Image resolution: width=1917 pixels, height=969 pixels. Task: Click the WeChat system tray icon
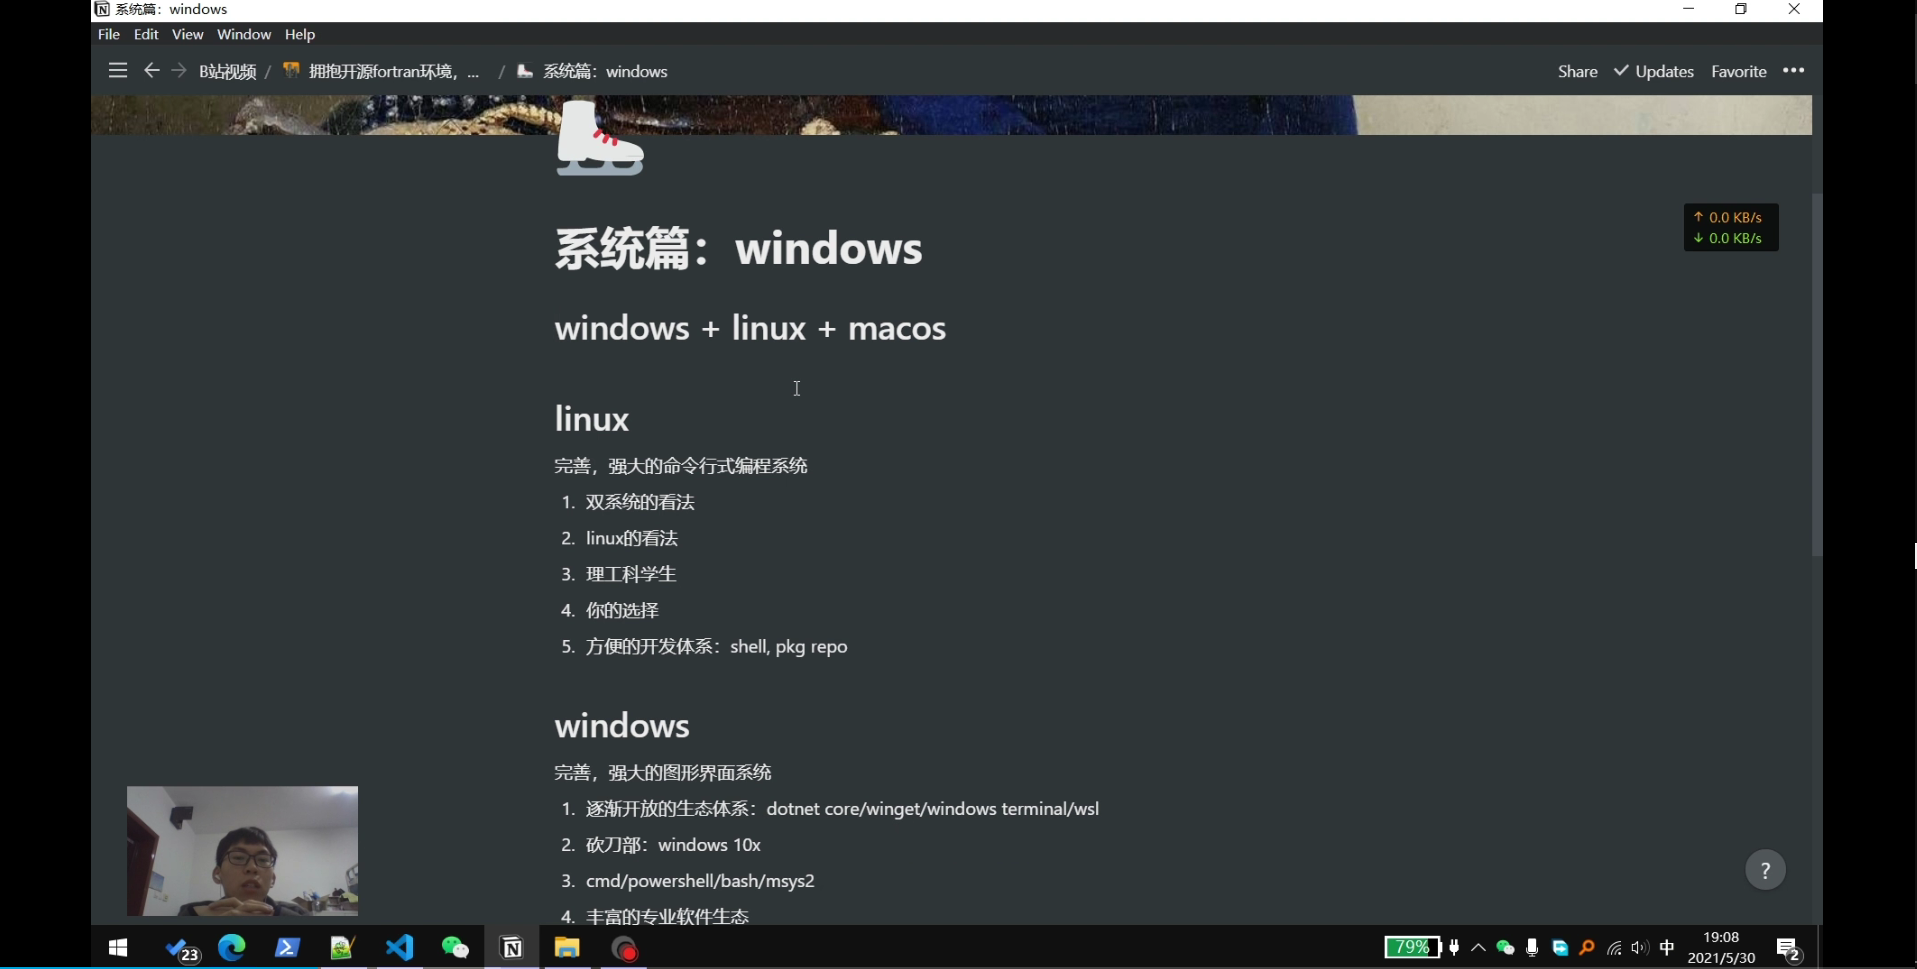[x=1505, y=947]
